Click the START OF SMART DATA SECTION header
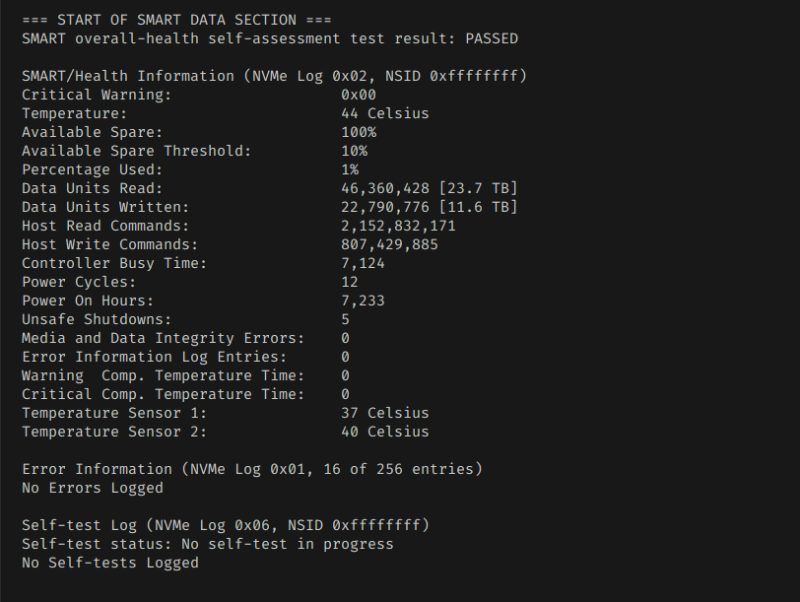Viewport: 800px width, 602px height. [x=177, y=20]
